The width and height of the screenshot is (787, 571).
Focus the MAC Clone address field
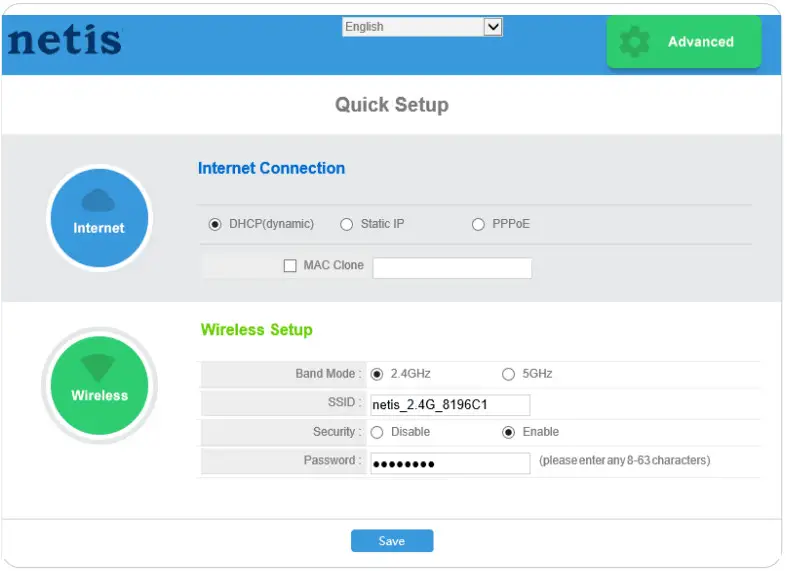pyautogui.click(x=452, y=268)
